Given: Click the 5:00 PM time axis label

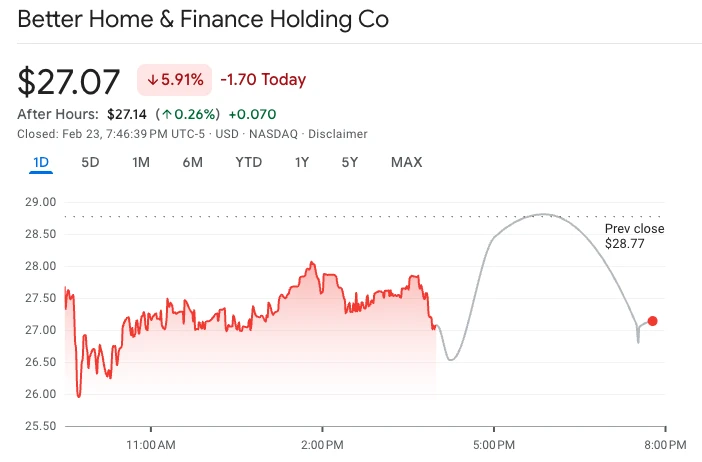Looking at the screenshot, I should 494,443.
